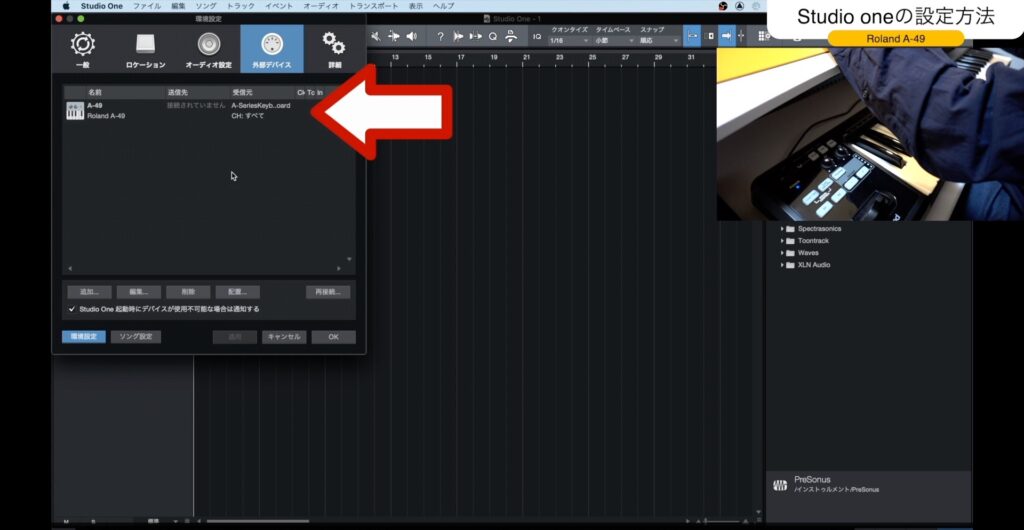Click the Apple menu icon
The height and width of the screenshot is (530, 1024).
pos(65,6)
